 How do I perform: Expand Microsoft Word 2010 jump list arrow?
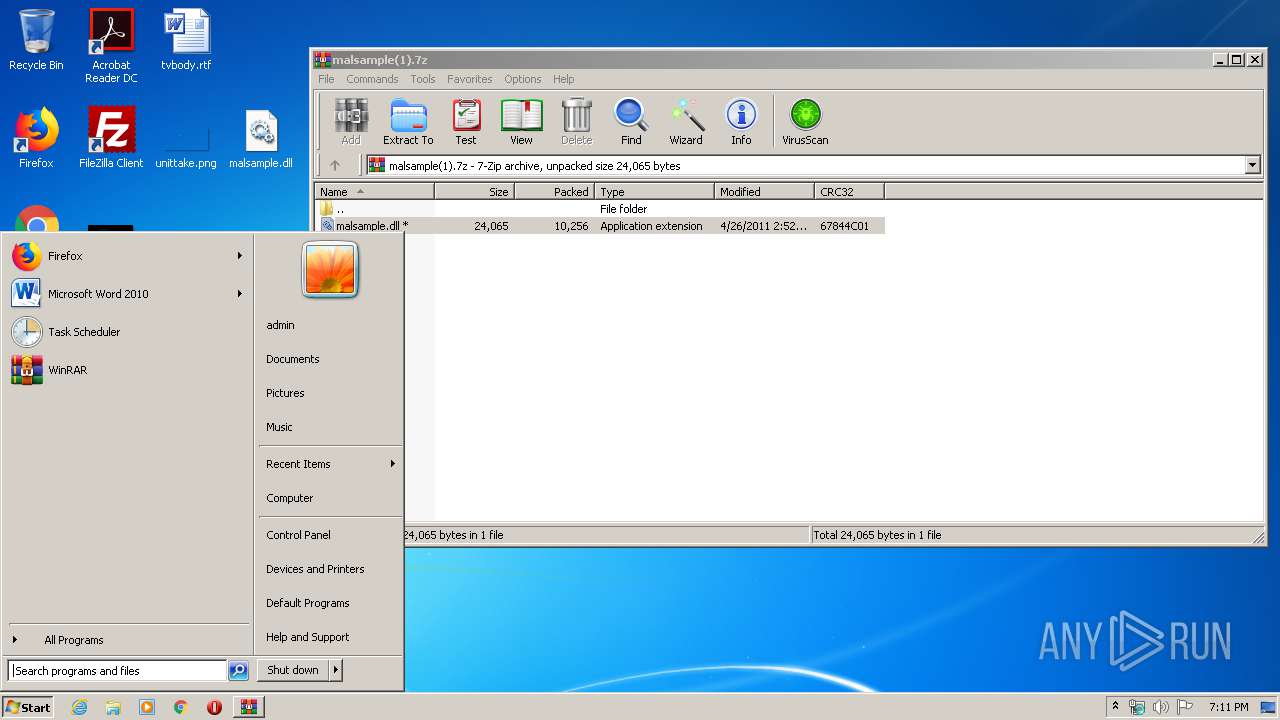[240, 294]
